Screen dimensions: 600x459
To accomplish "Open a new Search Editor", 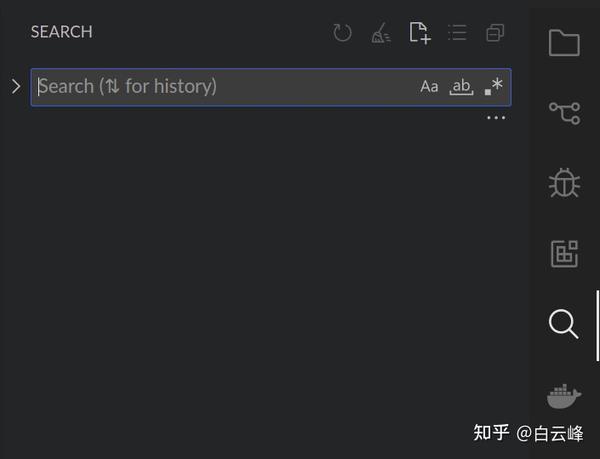I will click(x=420, y=33).
